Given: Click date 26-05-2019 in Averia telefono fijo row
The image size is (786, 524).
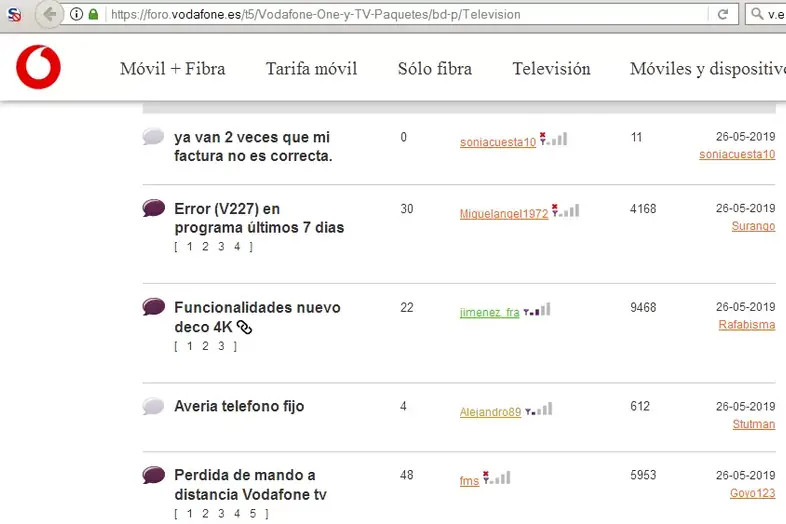Looking at the screenshot, I should [x=745, y=407].
